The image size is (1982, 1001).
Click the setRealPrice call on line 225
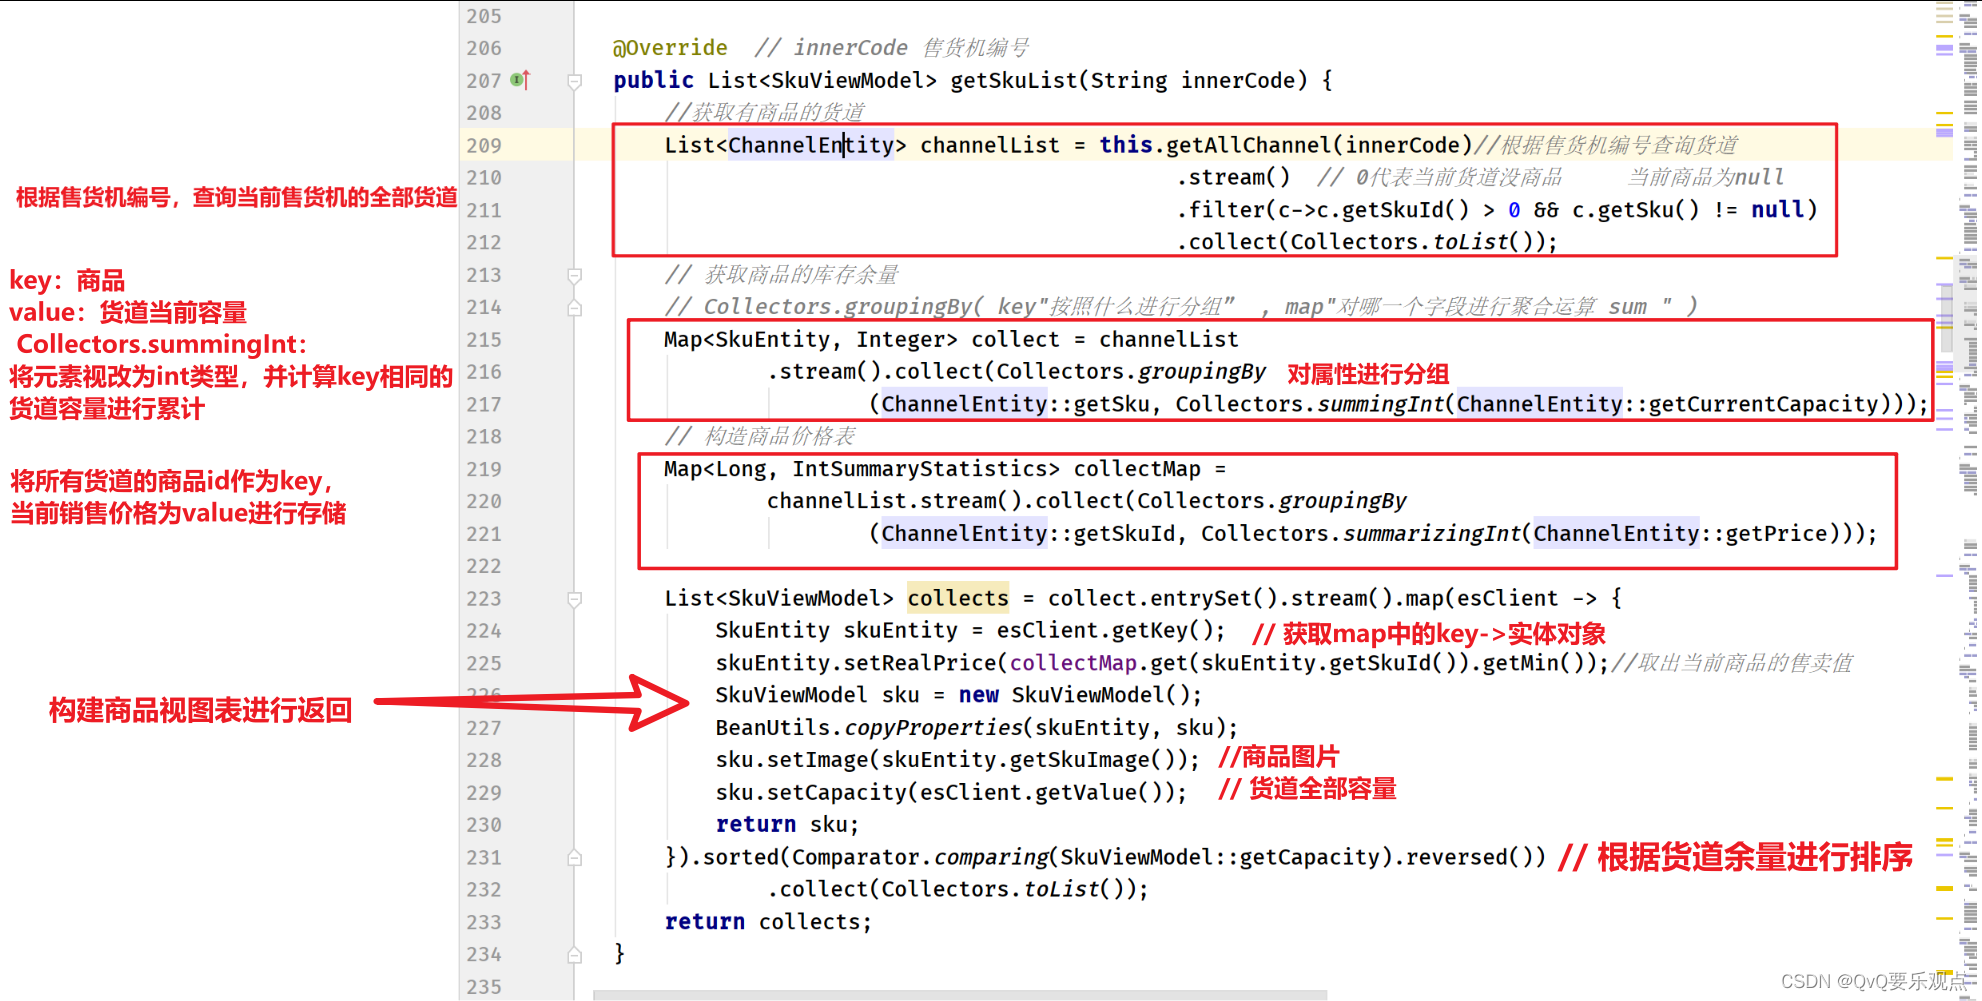pos(920,663)
